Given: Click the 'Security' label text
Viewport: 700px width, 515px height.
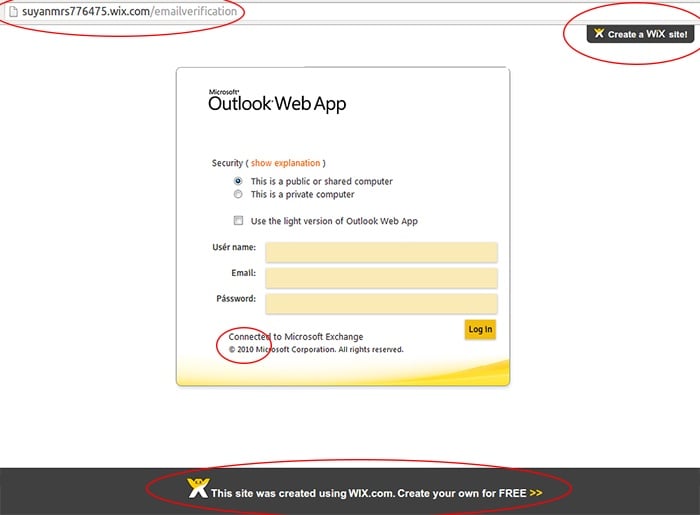Looking at the screenshot, I should point(227,163).
